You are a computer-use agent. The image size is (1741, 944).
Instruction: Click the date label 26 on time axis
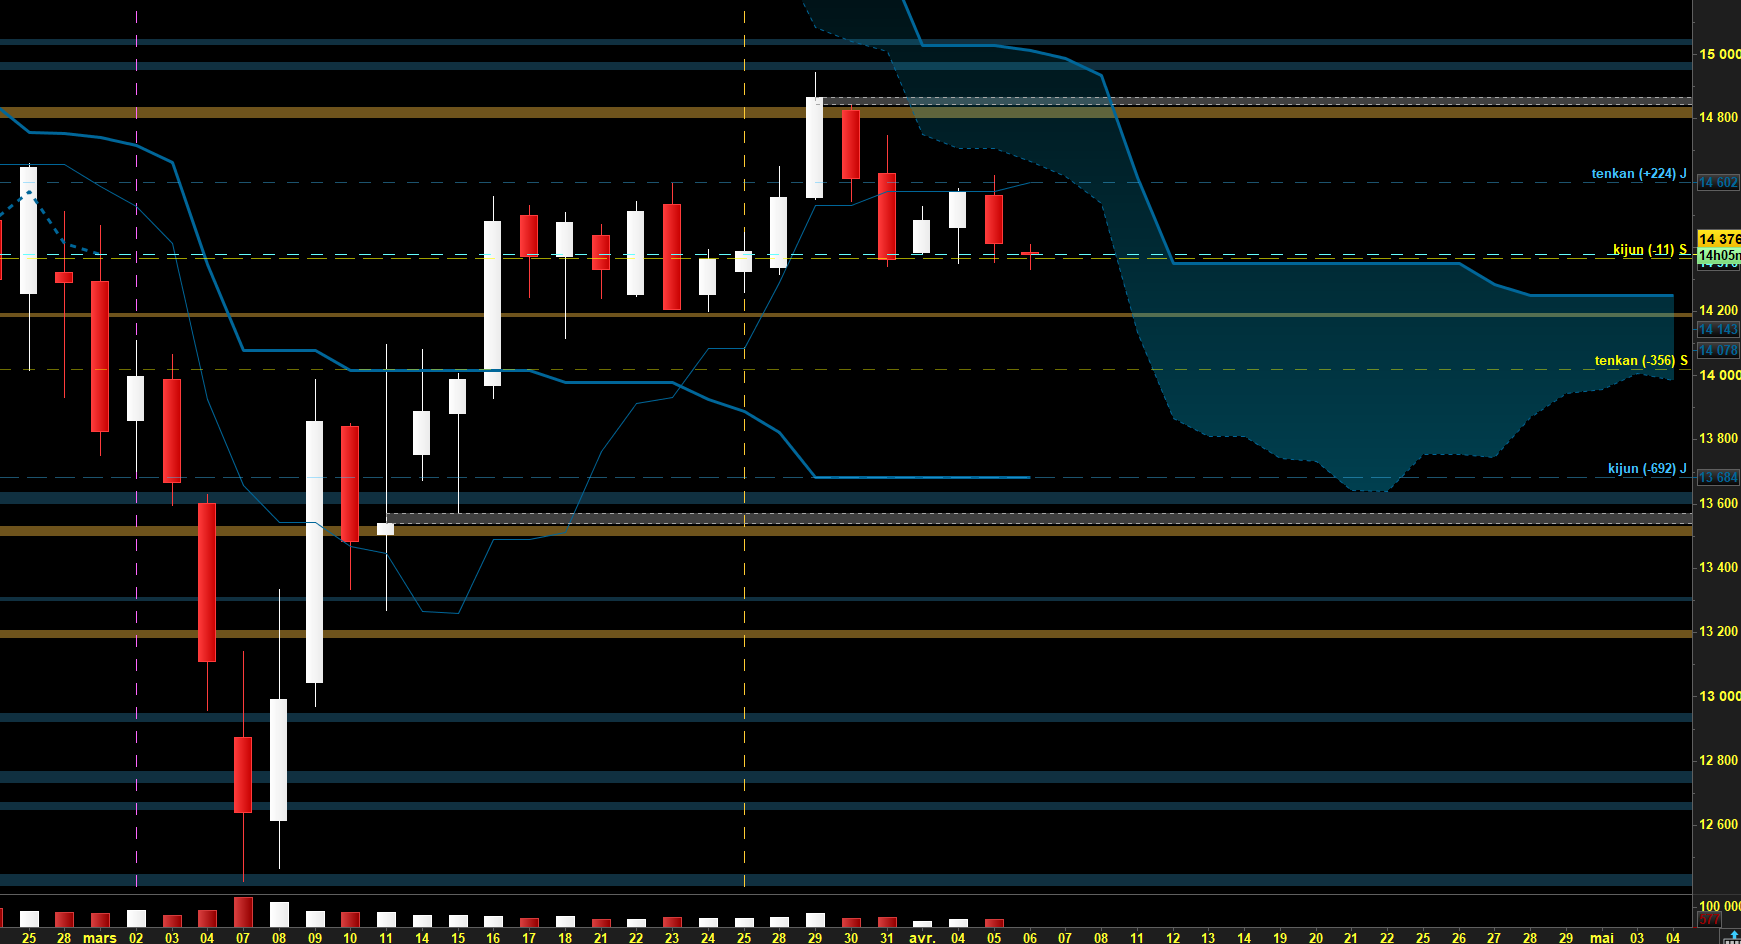pyautogui.click(x=1459, y=938)
